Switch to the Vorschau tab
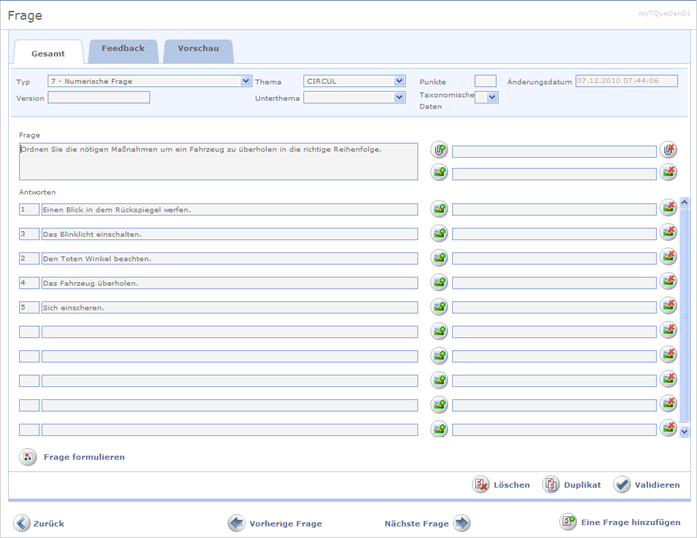697x538 pixels. (x=198, y=49)
